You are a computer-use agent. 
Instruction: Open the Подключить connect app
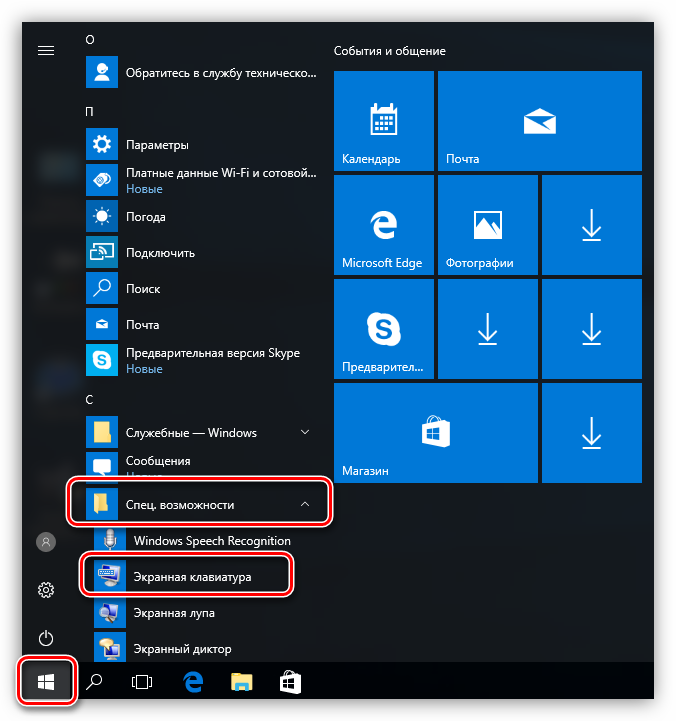coord(201,252)
